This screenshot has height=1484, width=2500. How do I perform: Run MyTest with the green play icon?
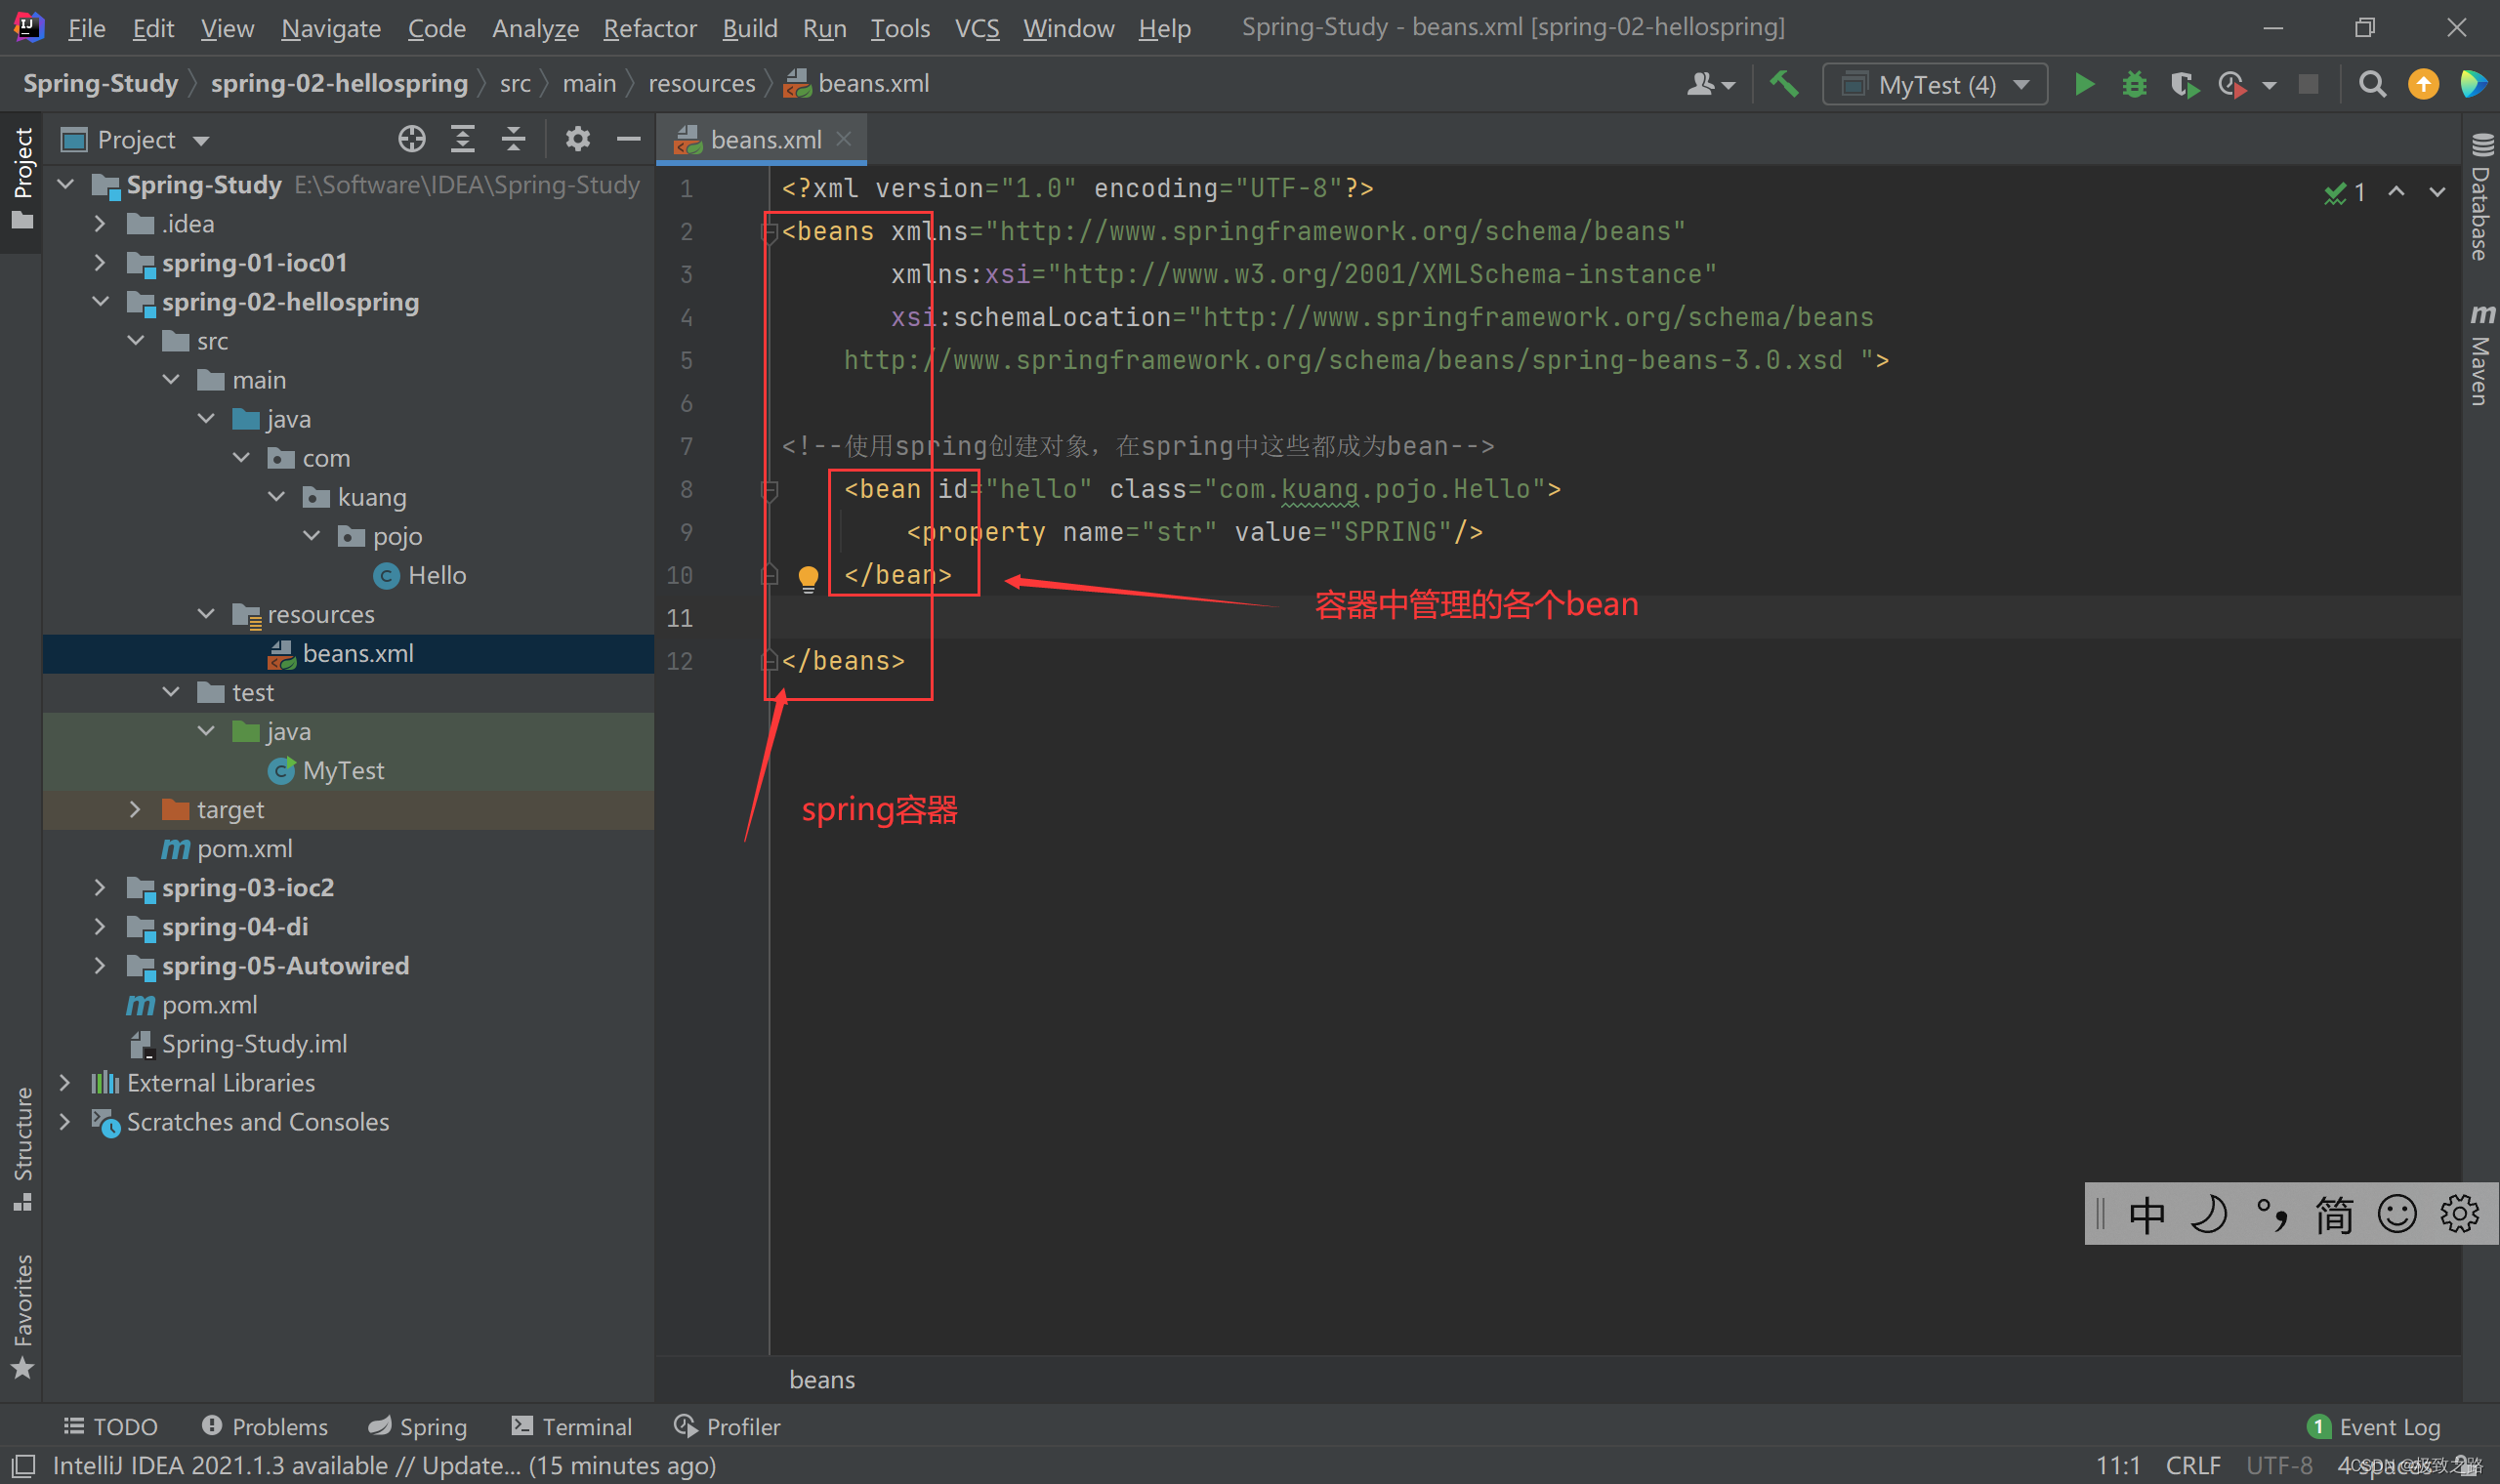pyautogui.click(x=2084, y=84)
